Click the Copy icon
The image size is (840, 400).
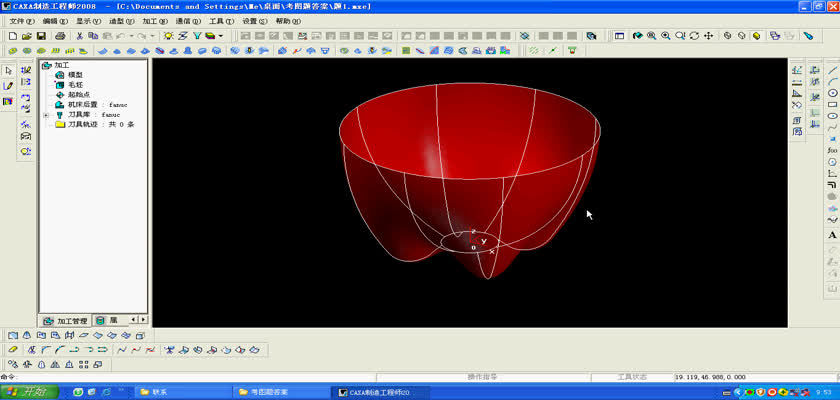pos(93,36)
